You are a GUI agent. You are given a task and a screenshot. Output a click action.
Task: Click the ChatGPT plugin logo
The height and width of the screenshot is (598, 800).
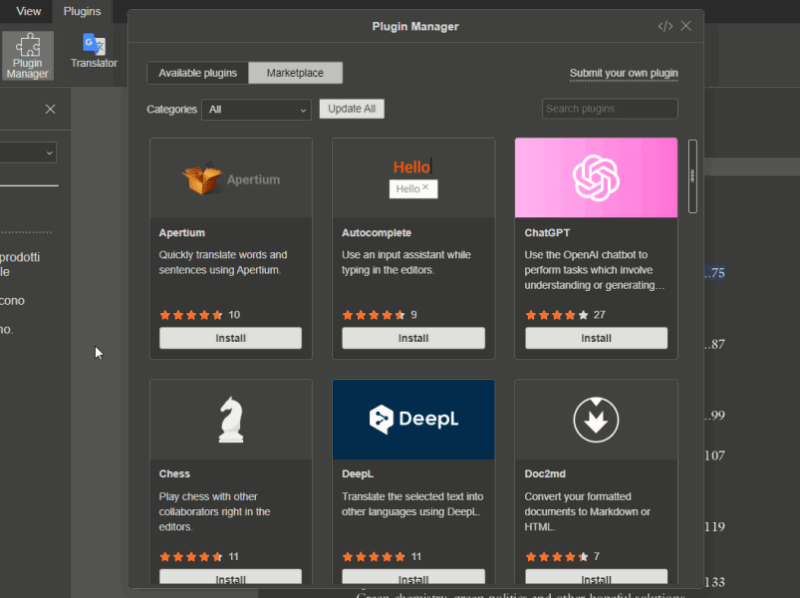click(596, 177)
